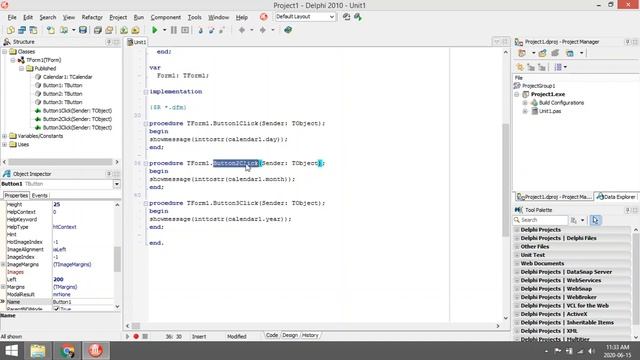Switch to the Design tab
640x360 pixels.
click(x=290, y=336)
